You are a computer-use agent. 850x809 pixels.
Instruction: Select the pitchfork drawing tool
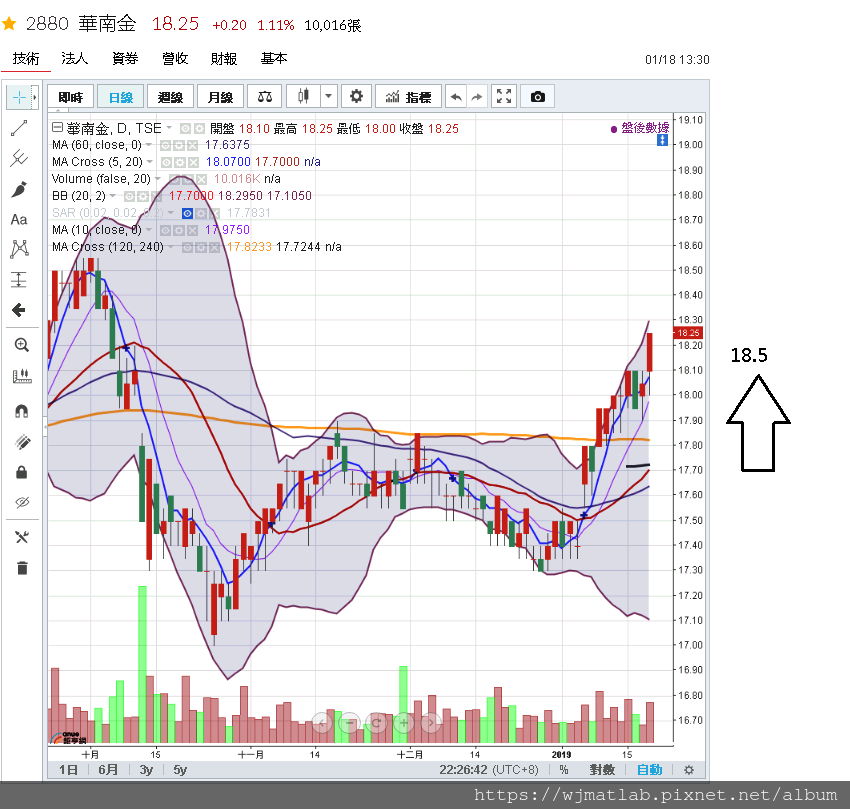click(x=19, y=158)
